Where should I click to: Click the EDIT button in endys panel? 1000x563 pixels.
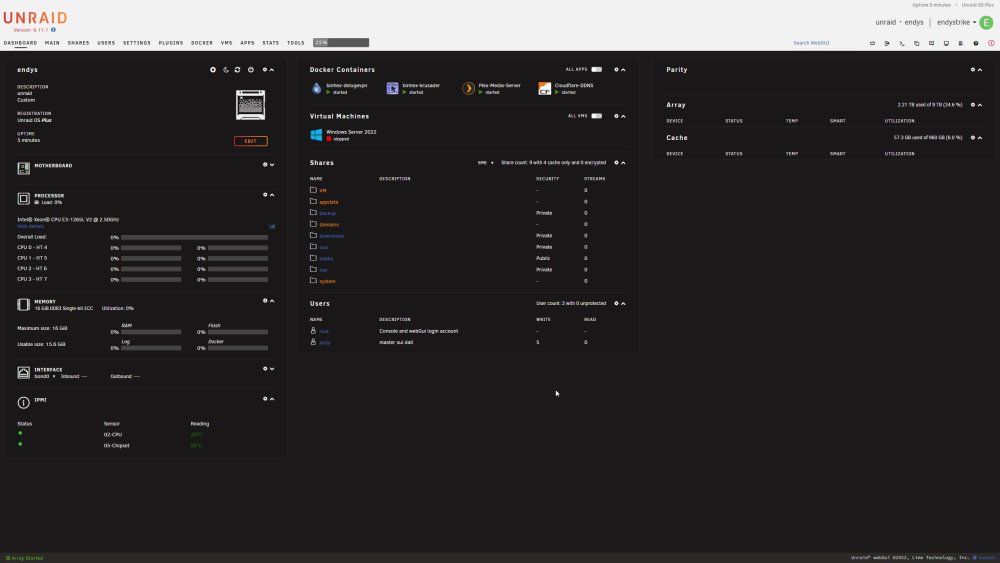tap(251, 141)
